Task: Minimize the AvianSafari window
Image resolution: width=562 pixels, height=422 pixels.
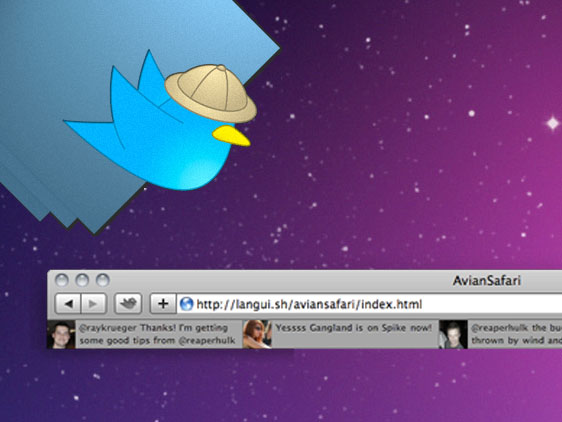Action: coord(82,280)
